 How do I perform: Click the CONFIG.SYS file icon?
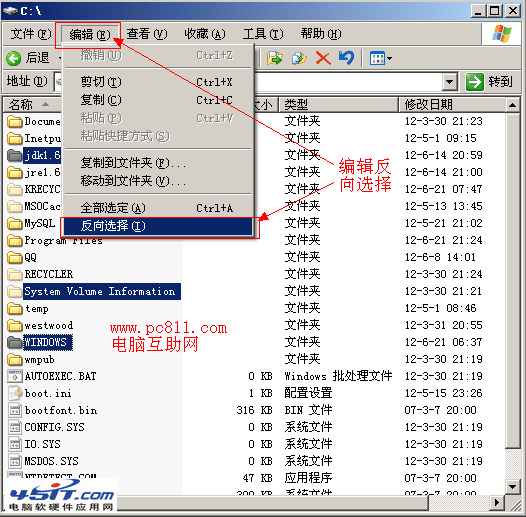pos(14,427)
